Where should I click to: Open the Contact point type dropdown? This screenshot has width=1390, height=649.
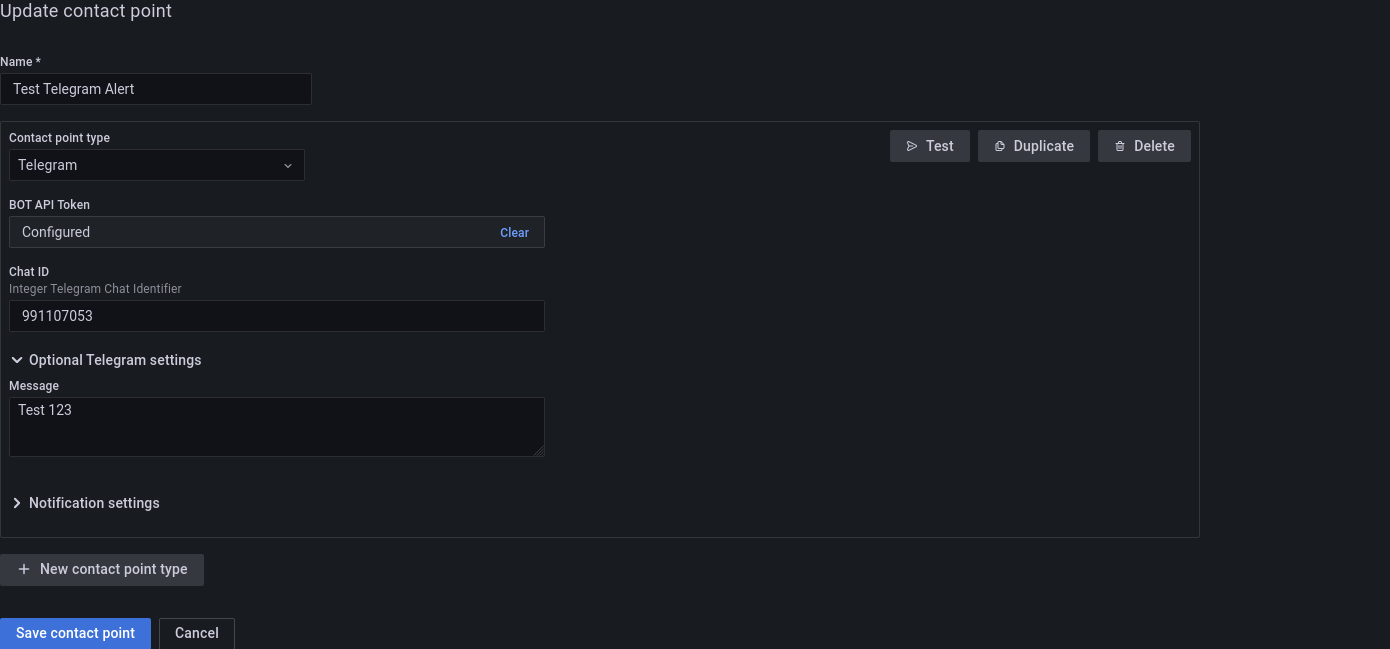[x=157, y=165]
